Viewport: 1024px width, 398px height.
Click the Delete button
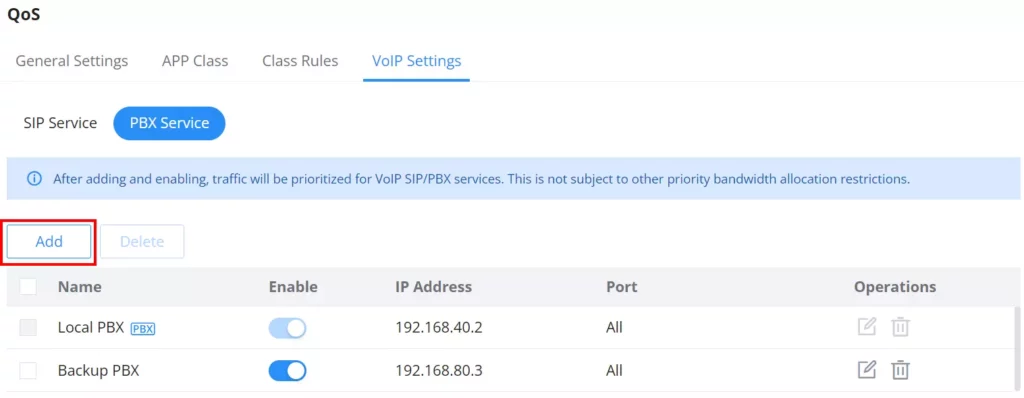click(x=142, y=242)
